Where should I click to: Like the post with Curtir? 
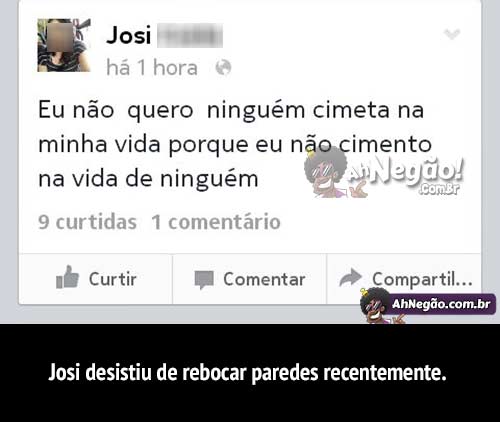click(x=96, y=279)
